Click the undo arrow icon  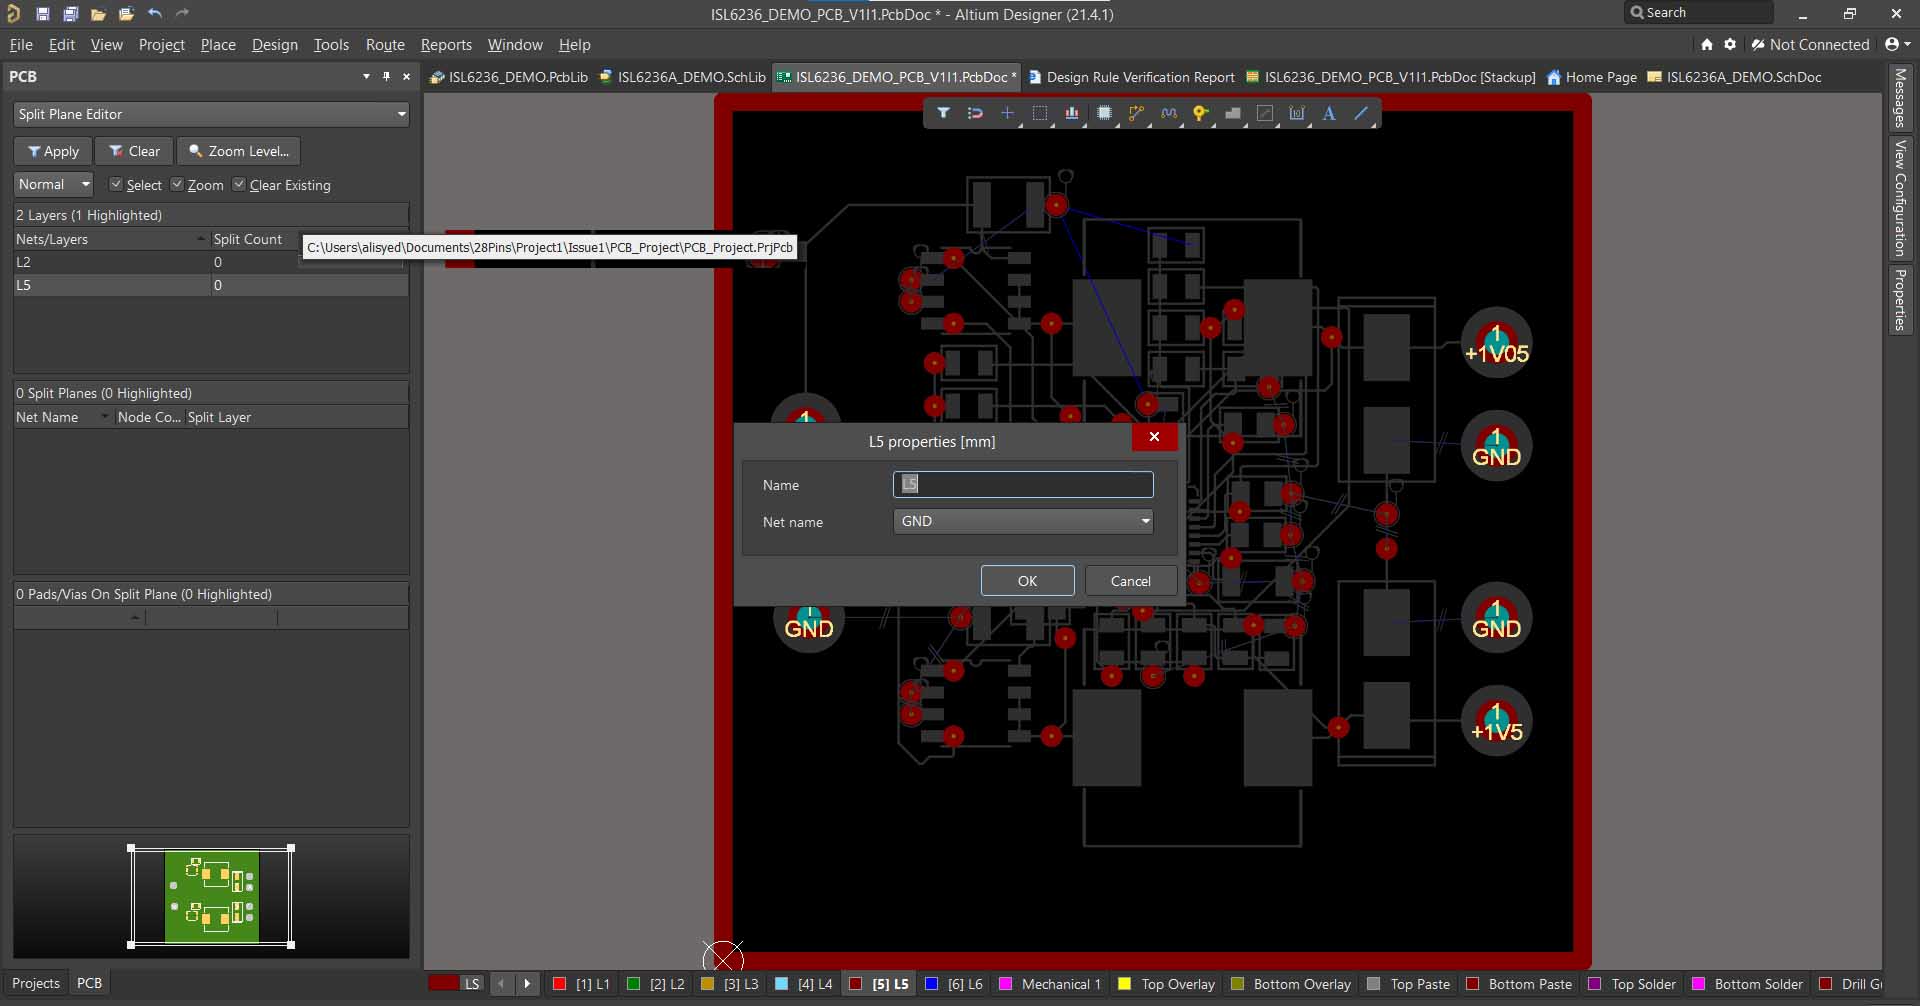coord(155,14)
